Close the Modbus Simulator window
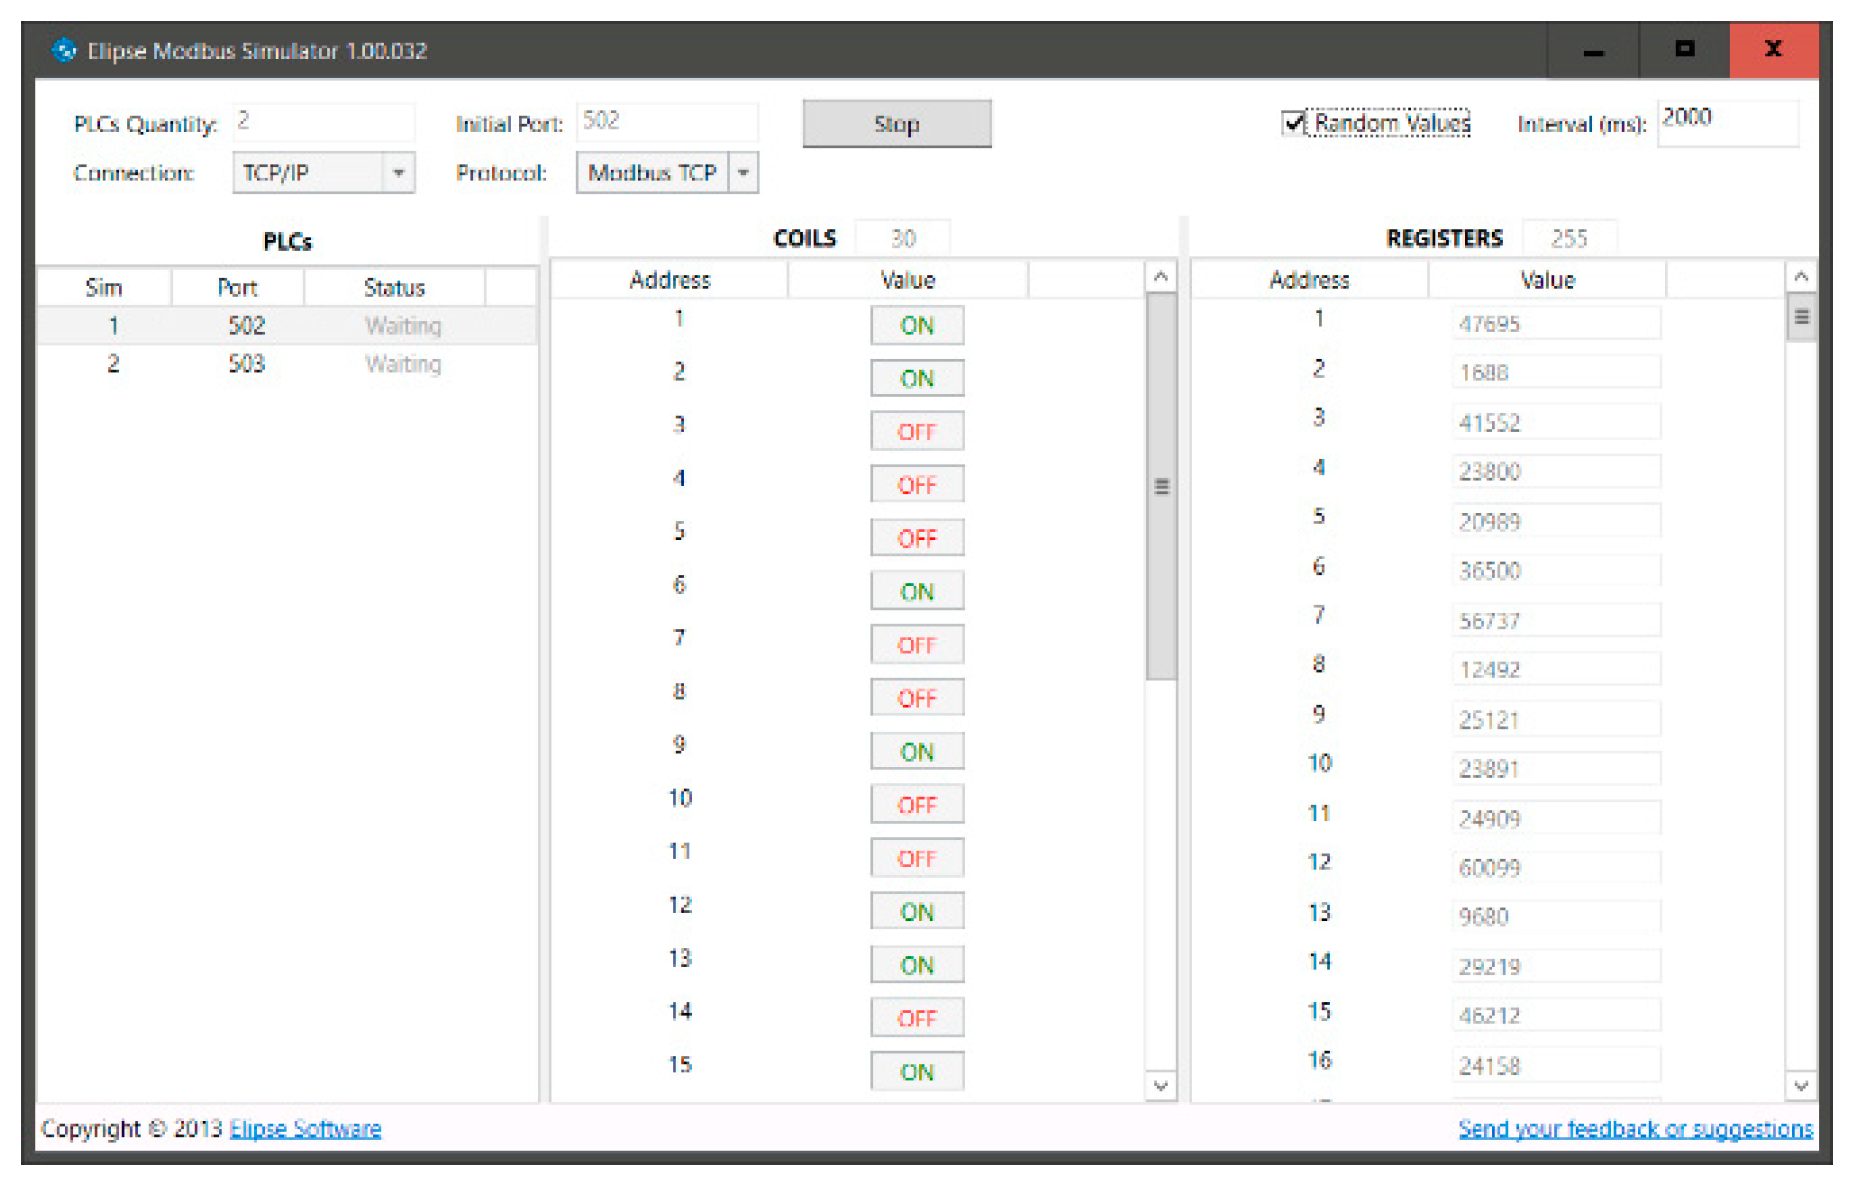1852x1186 pixels. pos(1774,50)
